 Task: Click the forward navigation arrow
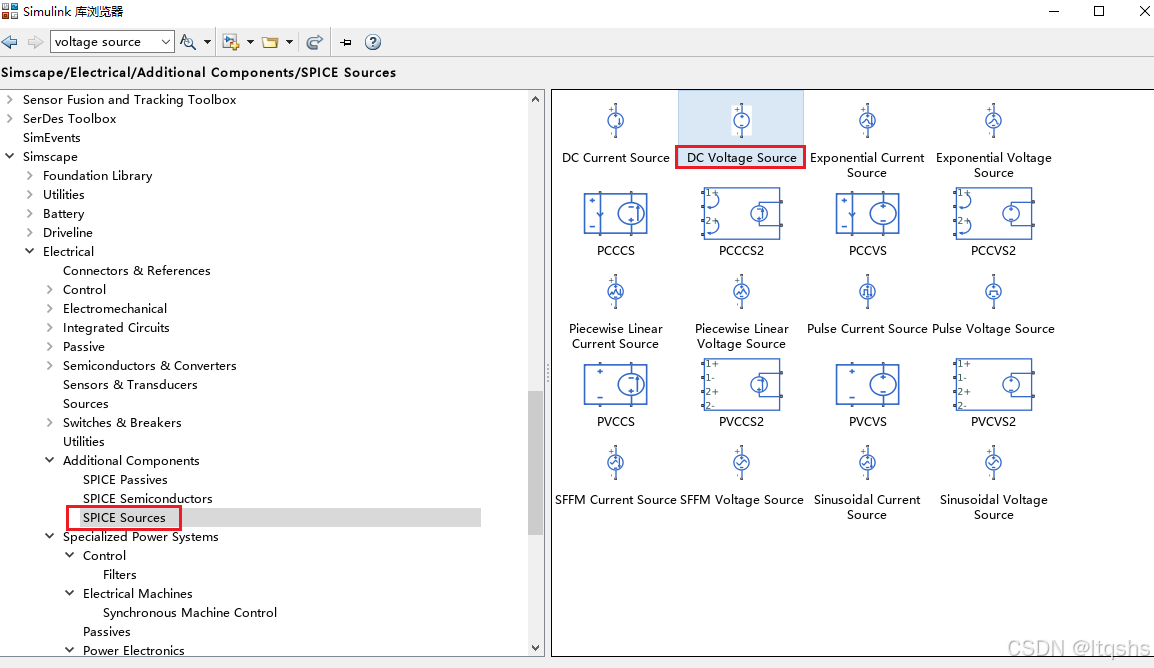35,42
